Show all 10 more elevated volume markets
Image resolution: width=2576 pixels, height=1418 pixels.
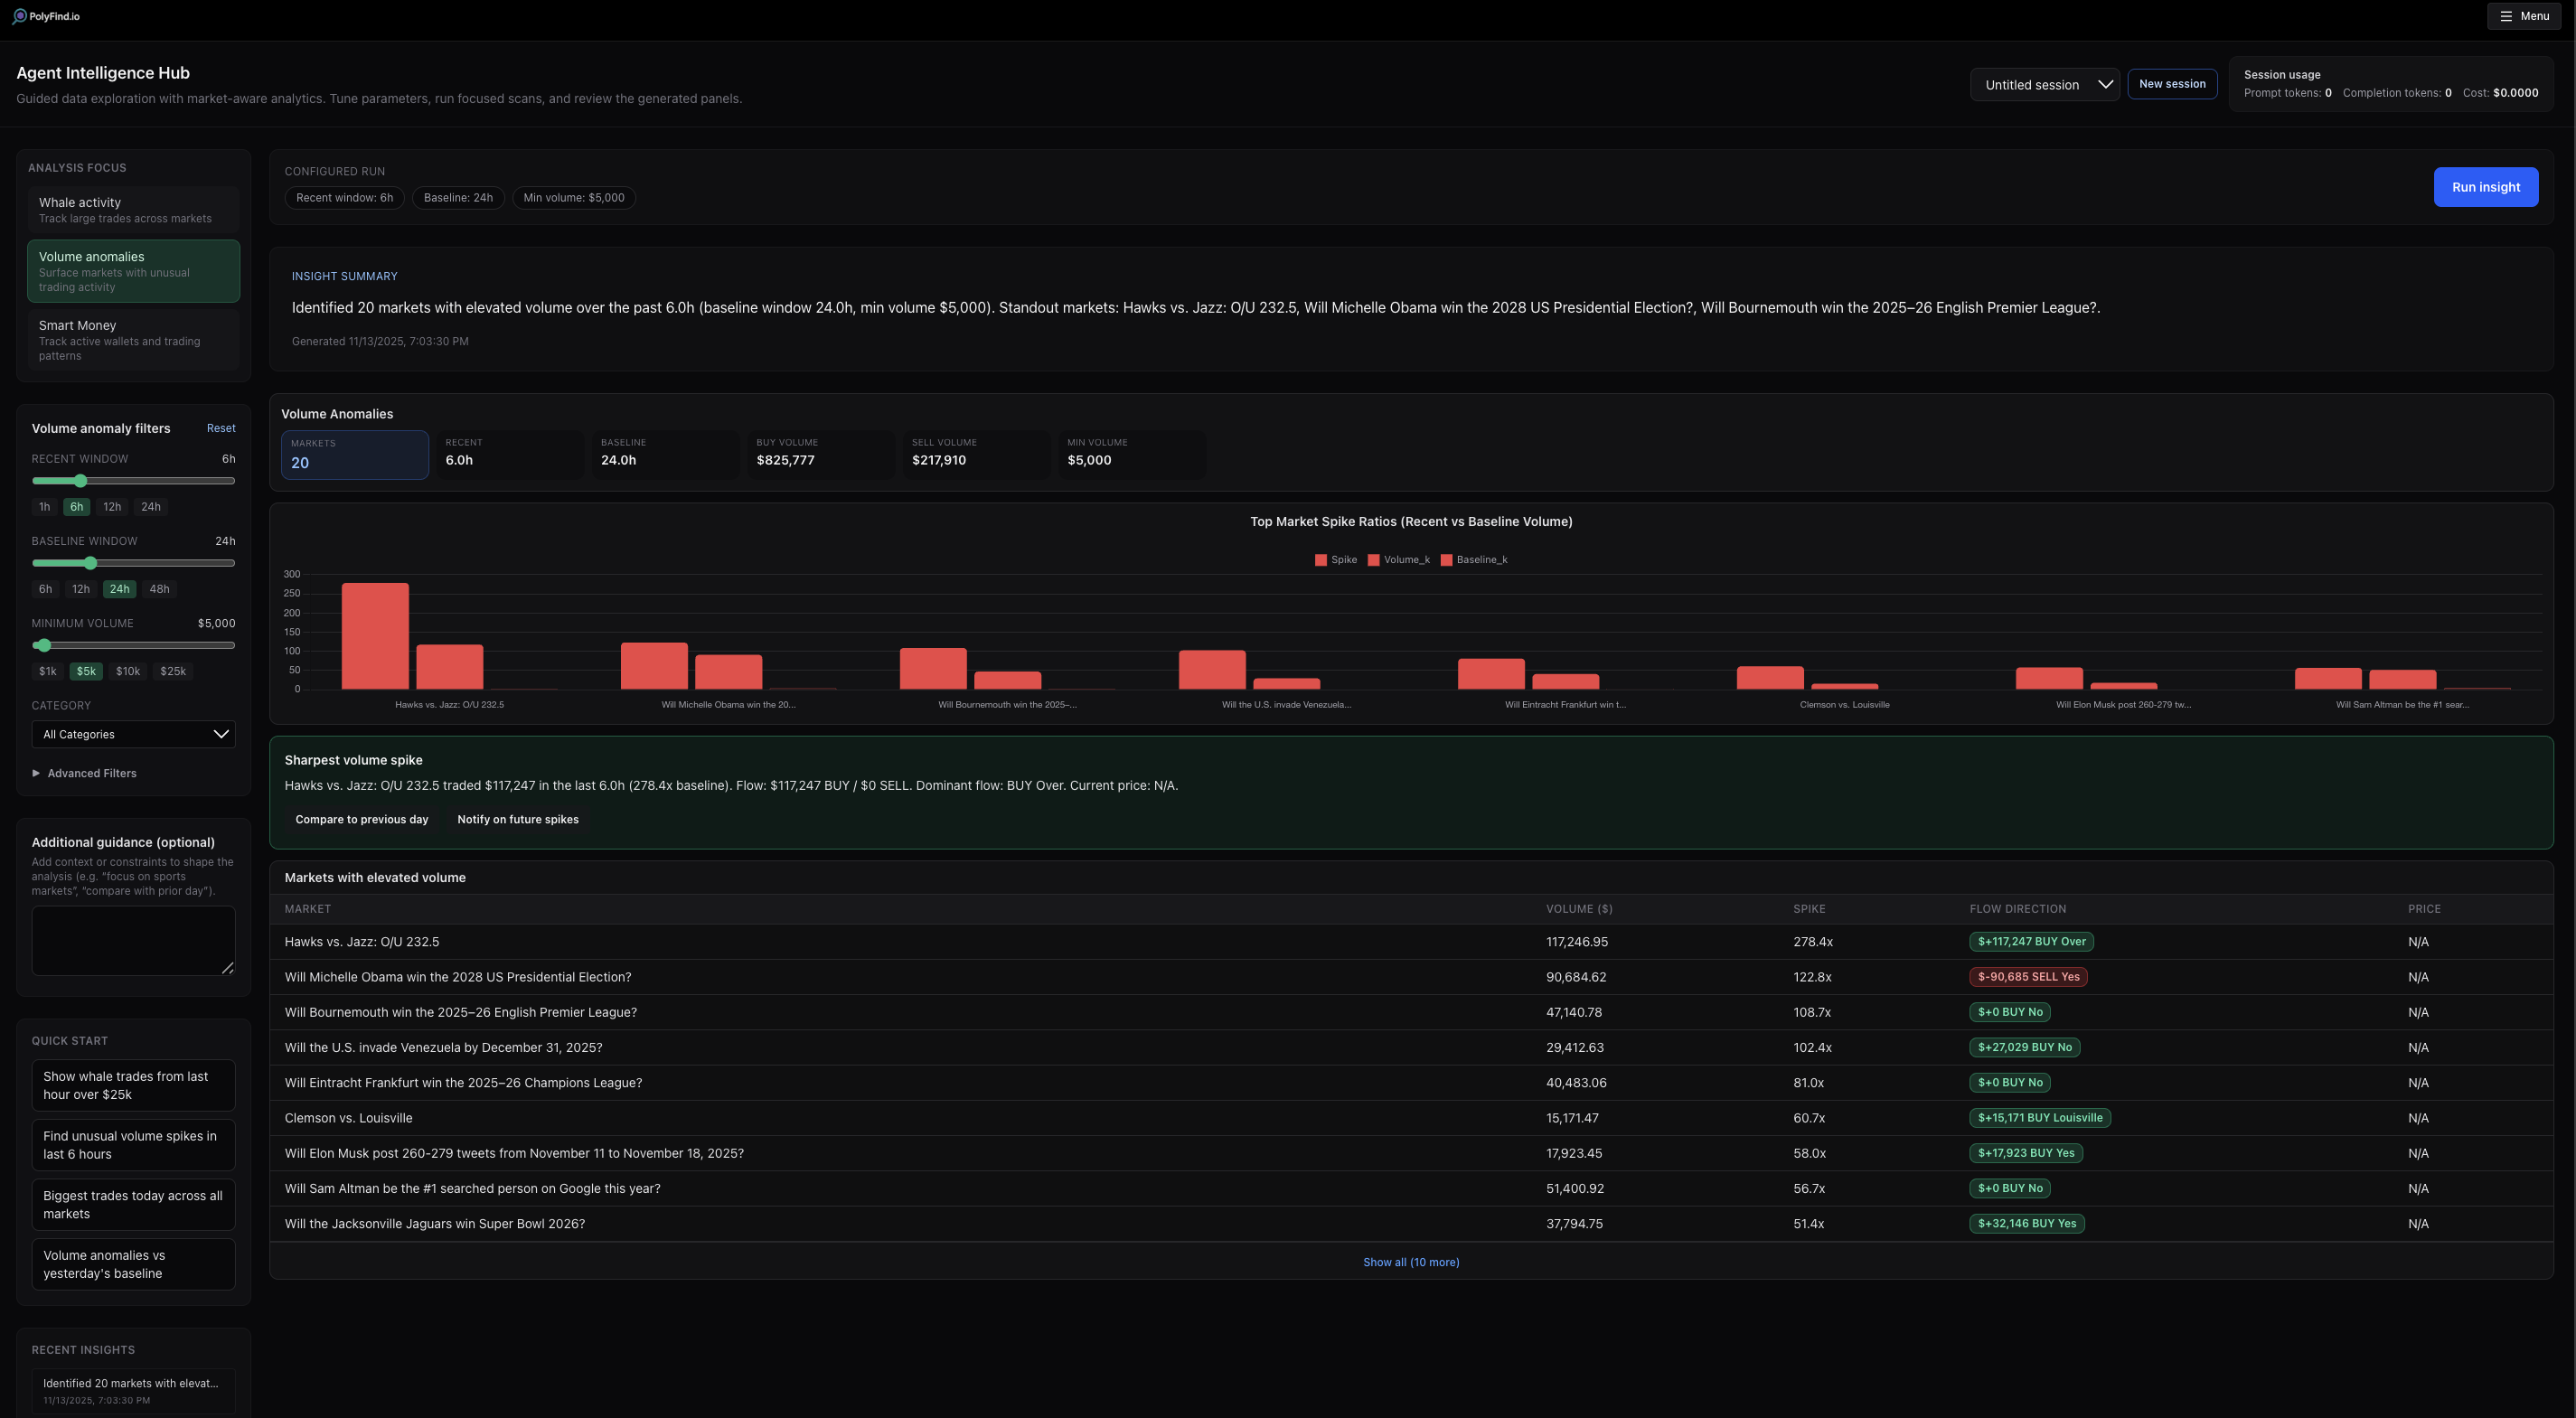coord(1411,1261)
